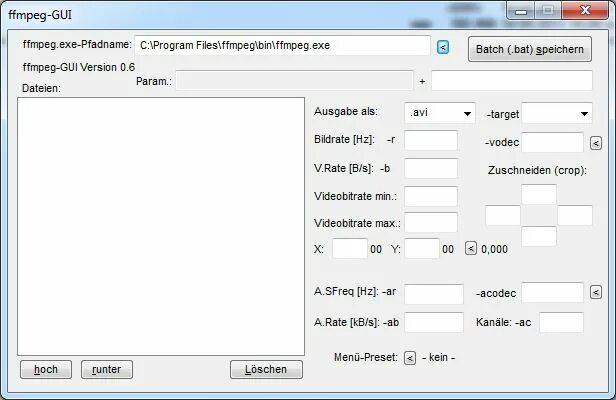
Task: Click the right crop value field
Action: pyautogui.click(x=575, y=215)
